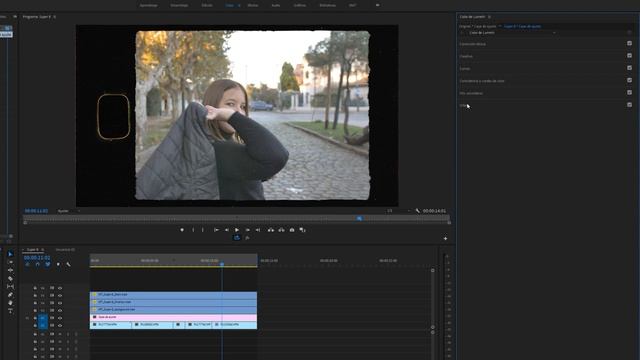
Task: Open the playback resolution dropdown
Action: point(398,211)
